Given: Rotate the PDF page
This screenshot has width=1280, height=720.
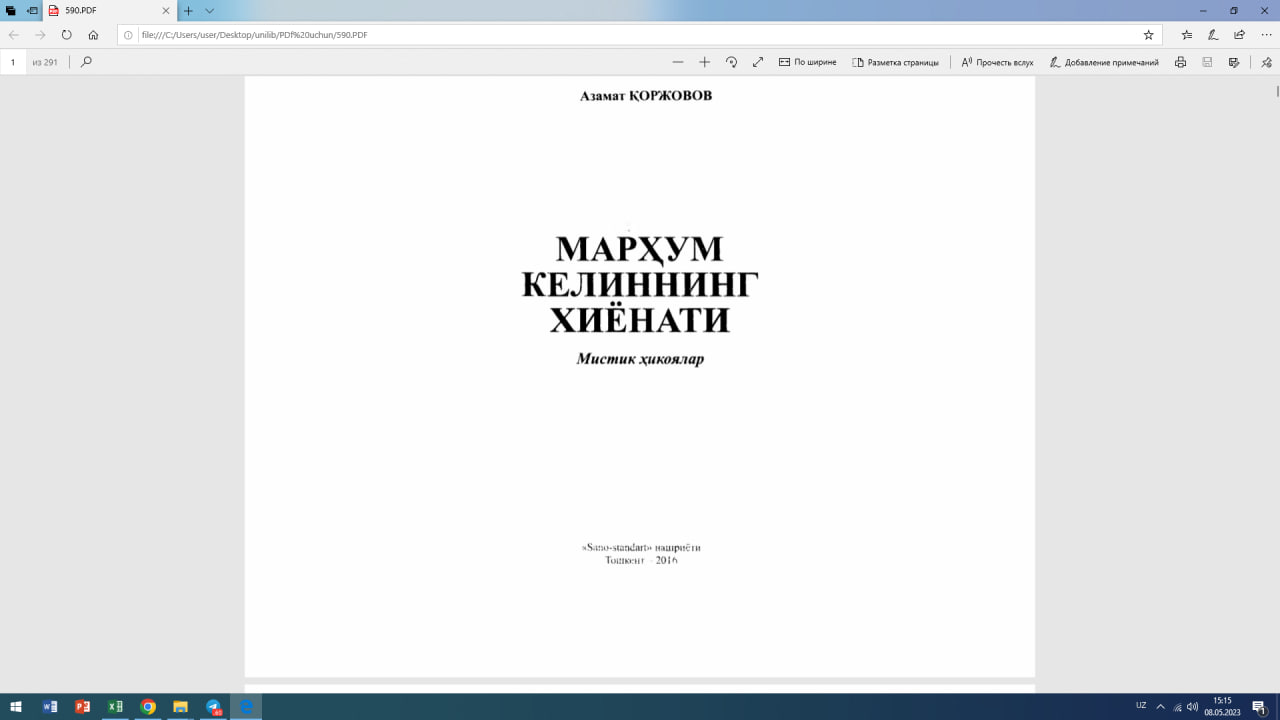Looking at the screenshot, I should pyautogui.click(x=731, y=61).
